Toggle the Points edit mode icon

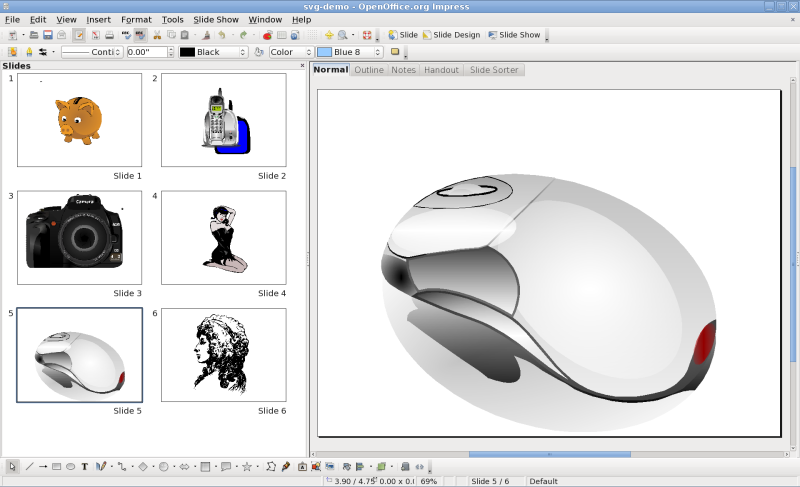pyautogui.click(x=271, y=466)
